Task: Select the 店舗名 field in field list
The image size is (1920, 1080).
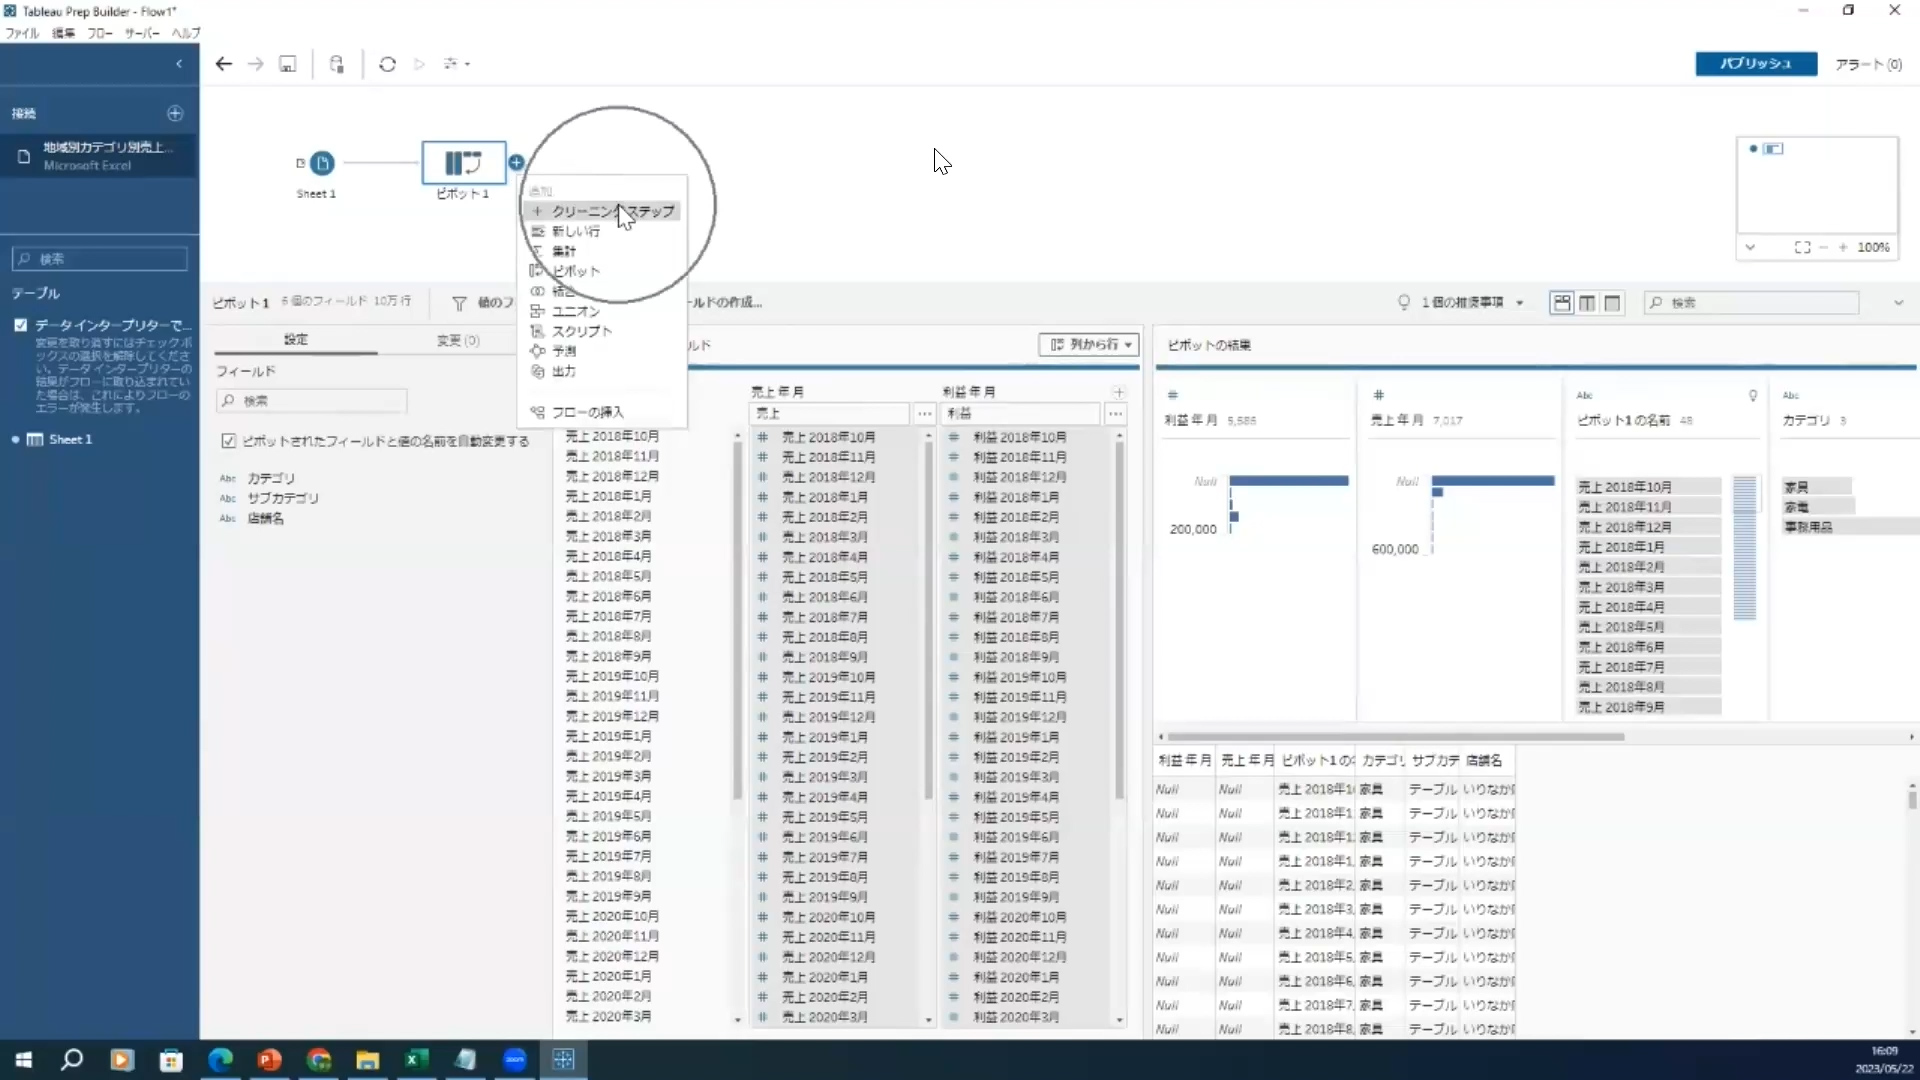Action: (x=266, y=518)
